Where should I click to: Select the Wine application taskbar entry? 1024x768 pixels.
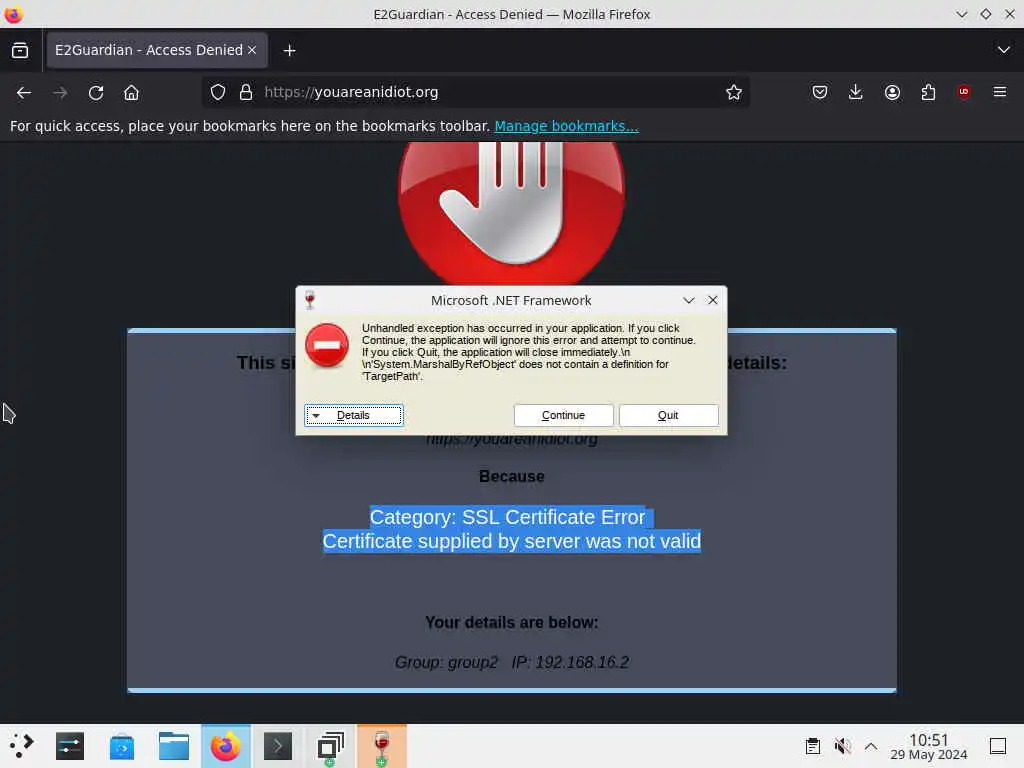(x=381, y=746)
